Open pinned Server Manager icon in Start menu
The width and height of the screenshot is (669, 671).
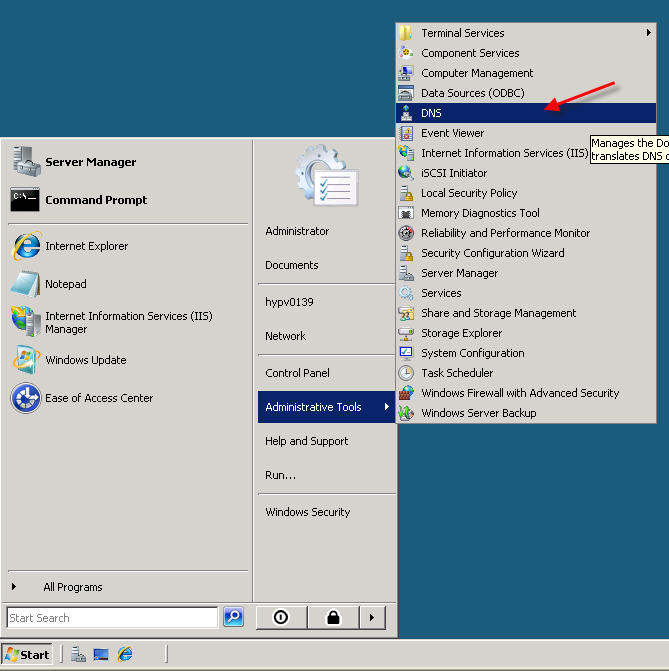(x=27, y=161)
